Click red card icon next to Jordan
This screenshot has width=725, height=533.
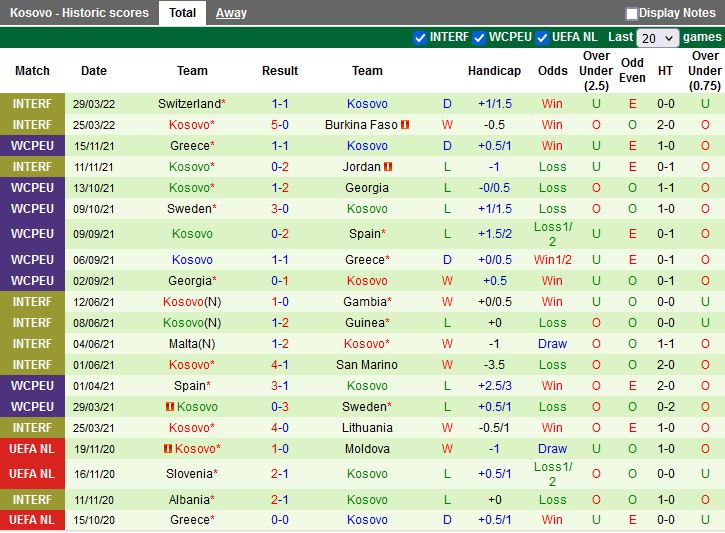click(388, 166)
